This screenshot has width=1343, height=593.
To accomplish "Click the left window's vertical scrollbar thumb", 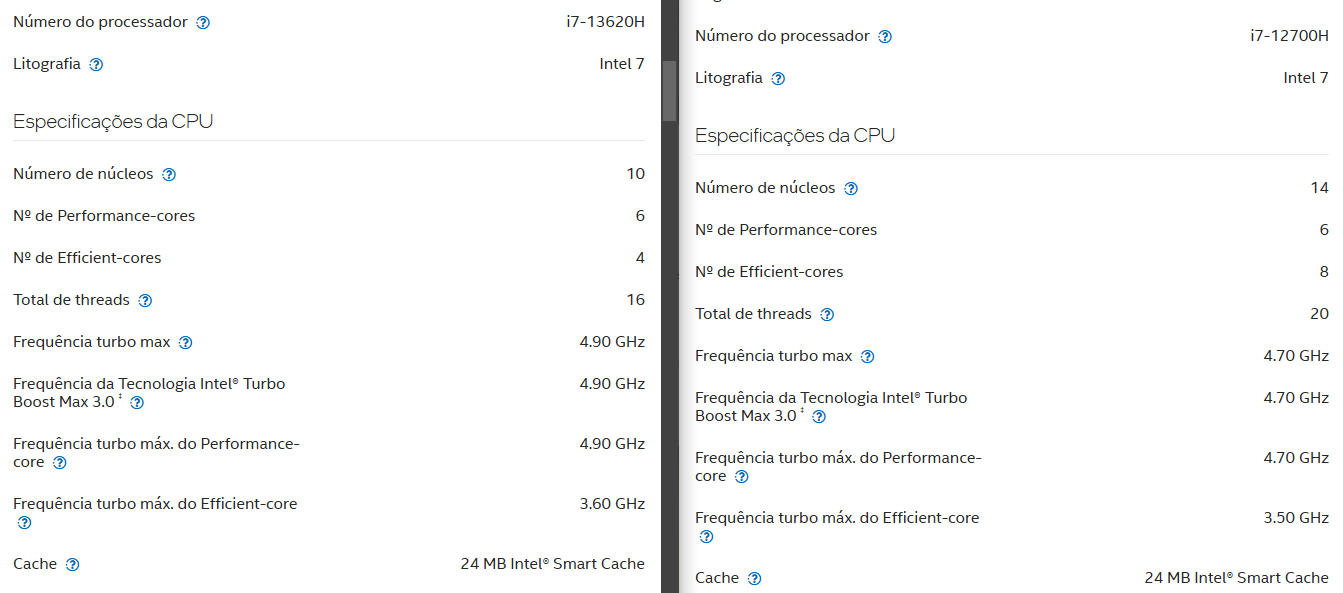I will [669, 91].
